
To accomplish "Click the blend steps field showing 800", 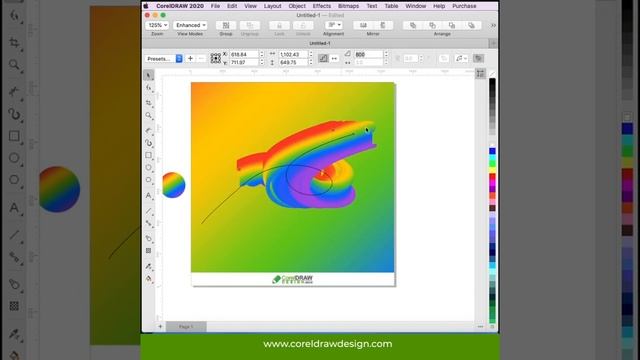I will click(369, 54).
